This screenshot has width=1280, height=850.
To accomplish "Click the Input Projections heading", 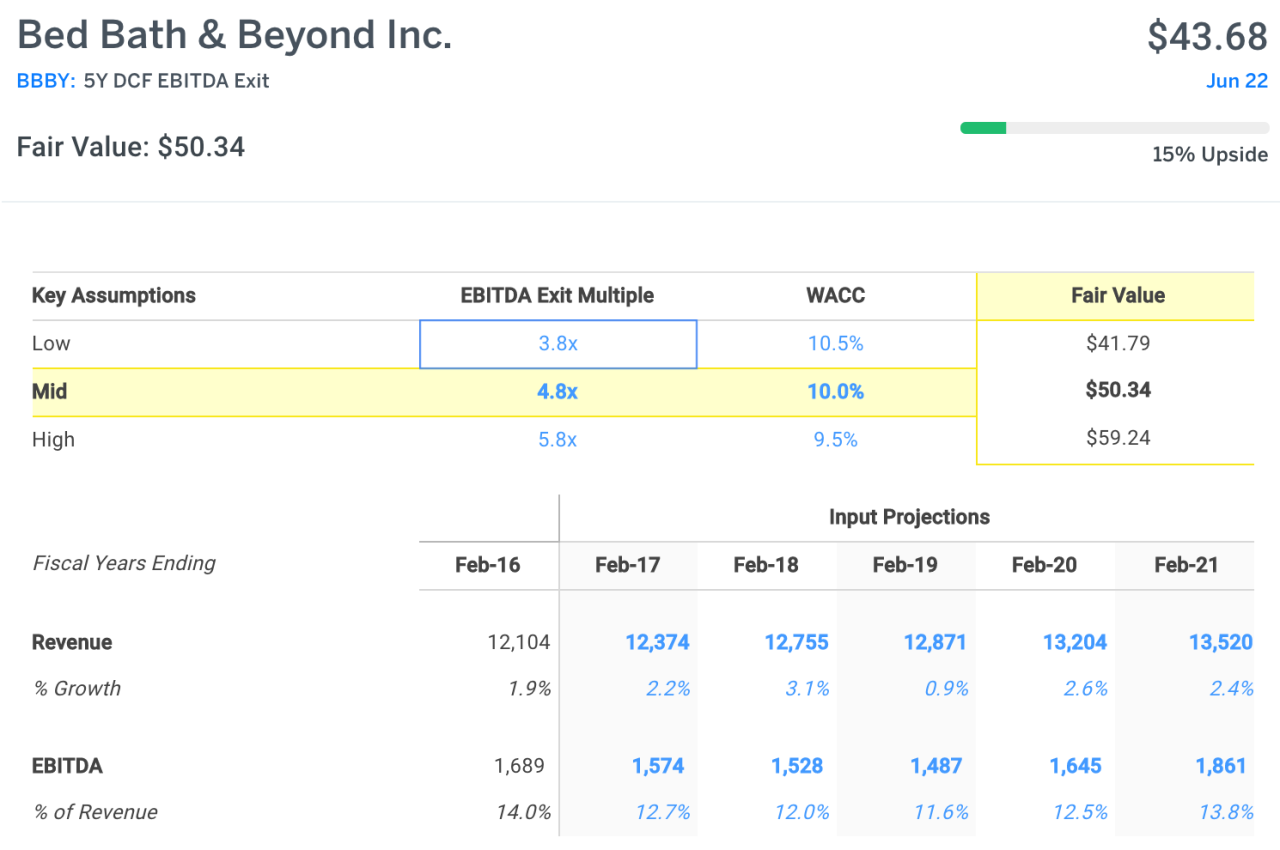I will point(909,517).
